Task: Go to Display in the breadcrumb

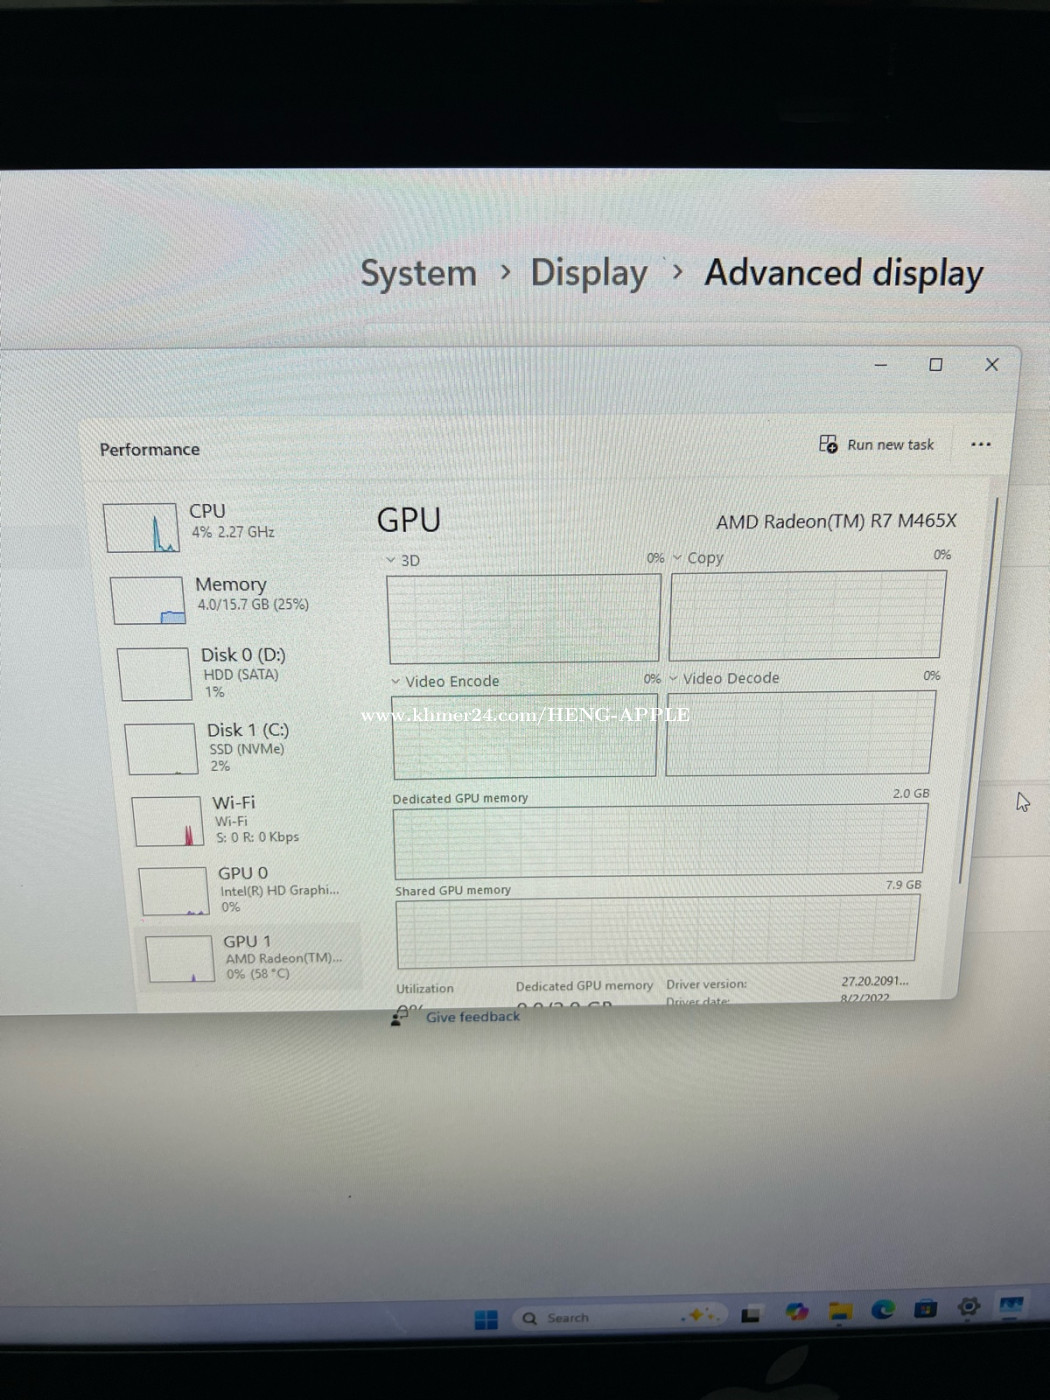Action: tap(589, 273)
